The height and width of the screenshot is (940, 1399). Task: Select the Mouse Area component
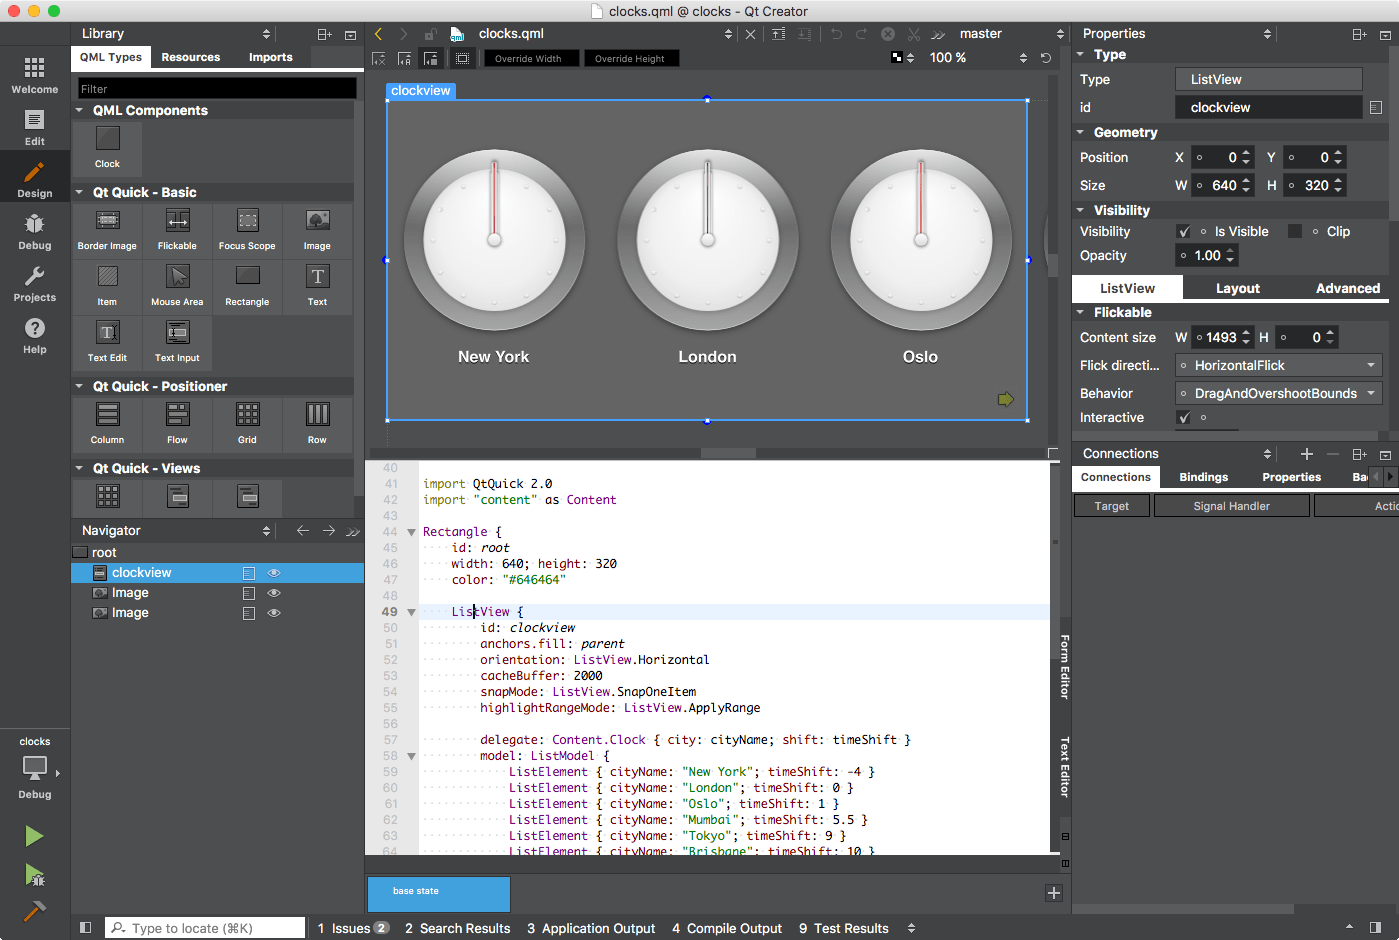click(x=177, y=287)
